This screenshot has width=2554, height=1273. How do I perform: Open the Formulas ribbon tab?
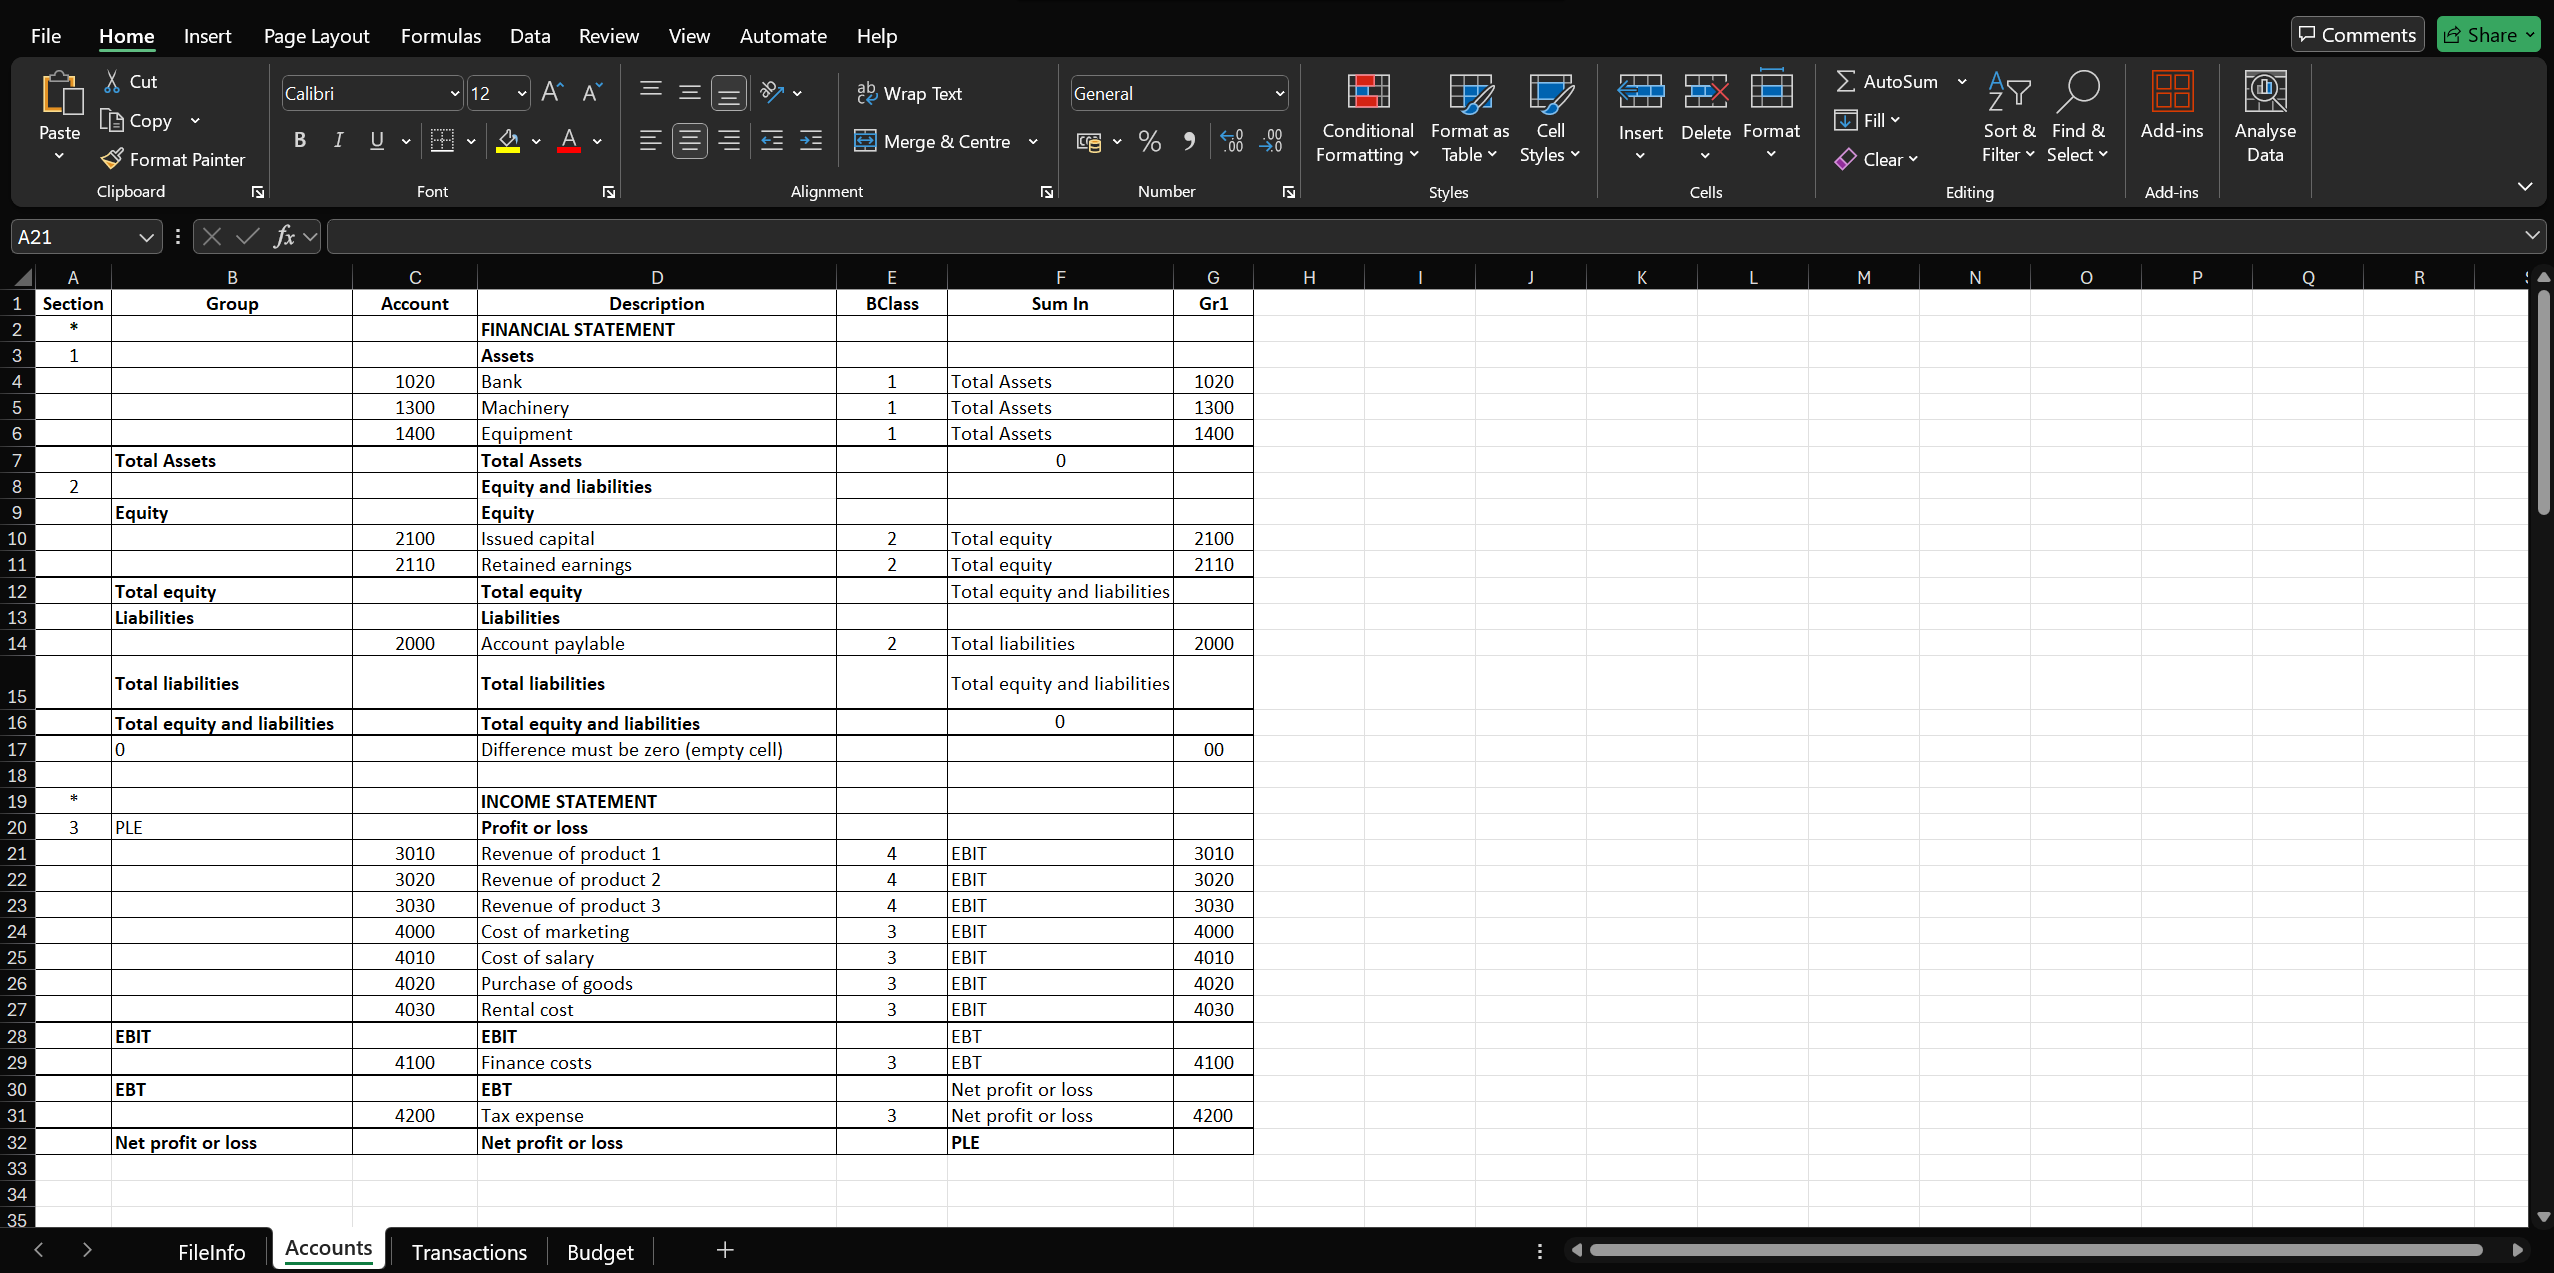(x=440, y=36)
